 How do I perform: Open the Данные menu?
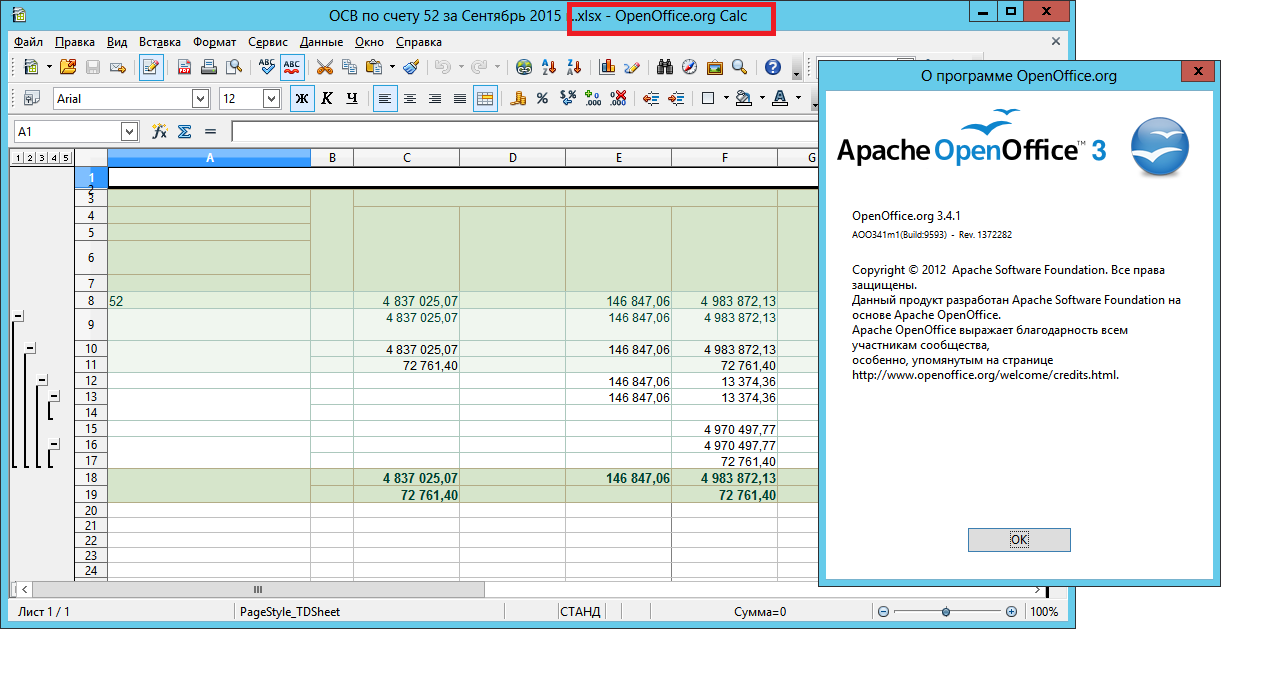[321, 42]
